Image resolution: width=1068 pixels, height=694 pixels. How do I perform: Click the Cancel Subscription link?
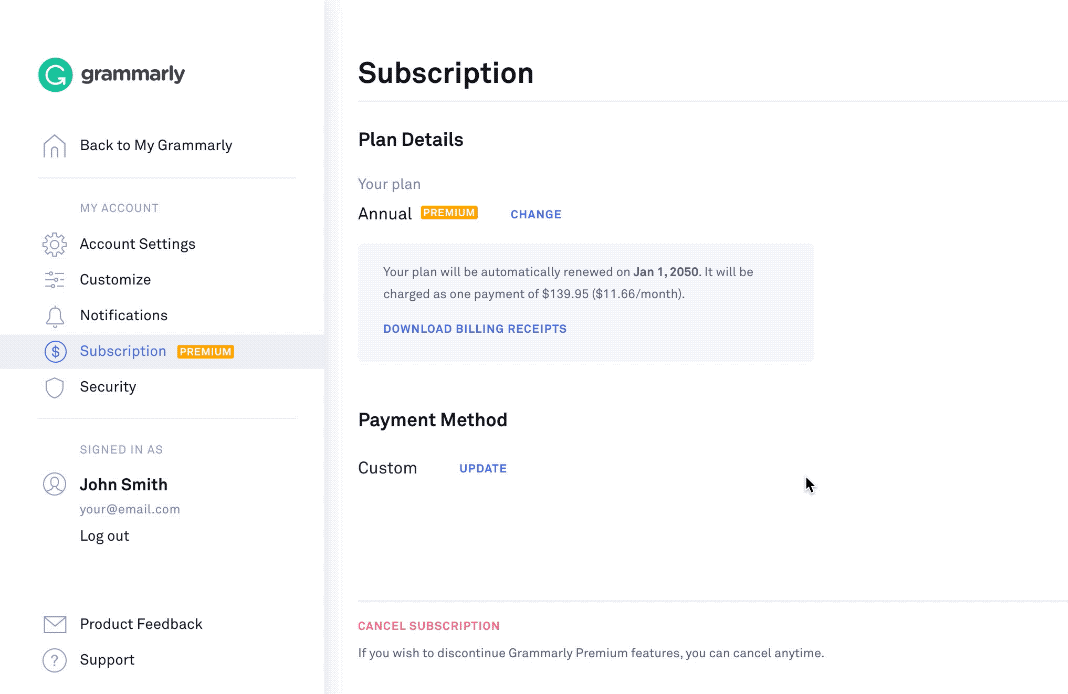[x=429, y=626]
